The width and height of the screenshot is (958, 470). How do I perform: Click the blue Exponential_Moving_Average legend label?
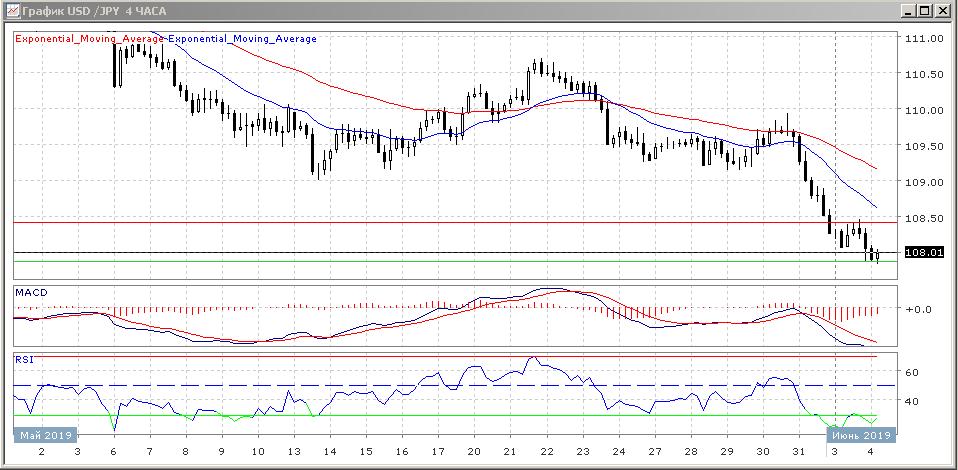242,39
